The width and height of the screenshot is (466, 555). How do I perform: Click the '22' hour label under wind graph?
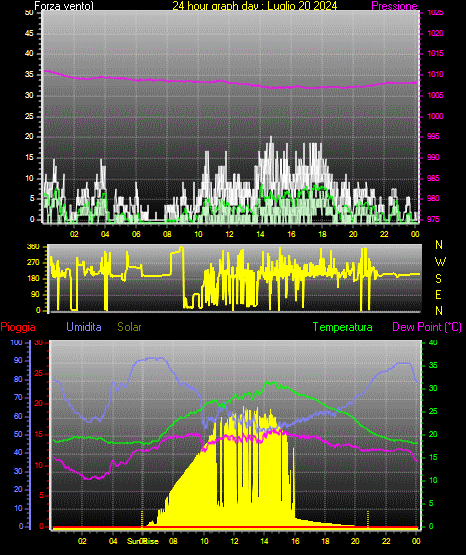(x=384, y=234)
